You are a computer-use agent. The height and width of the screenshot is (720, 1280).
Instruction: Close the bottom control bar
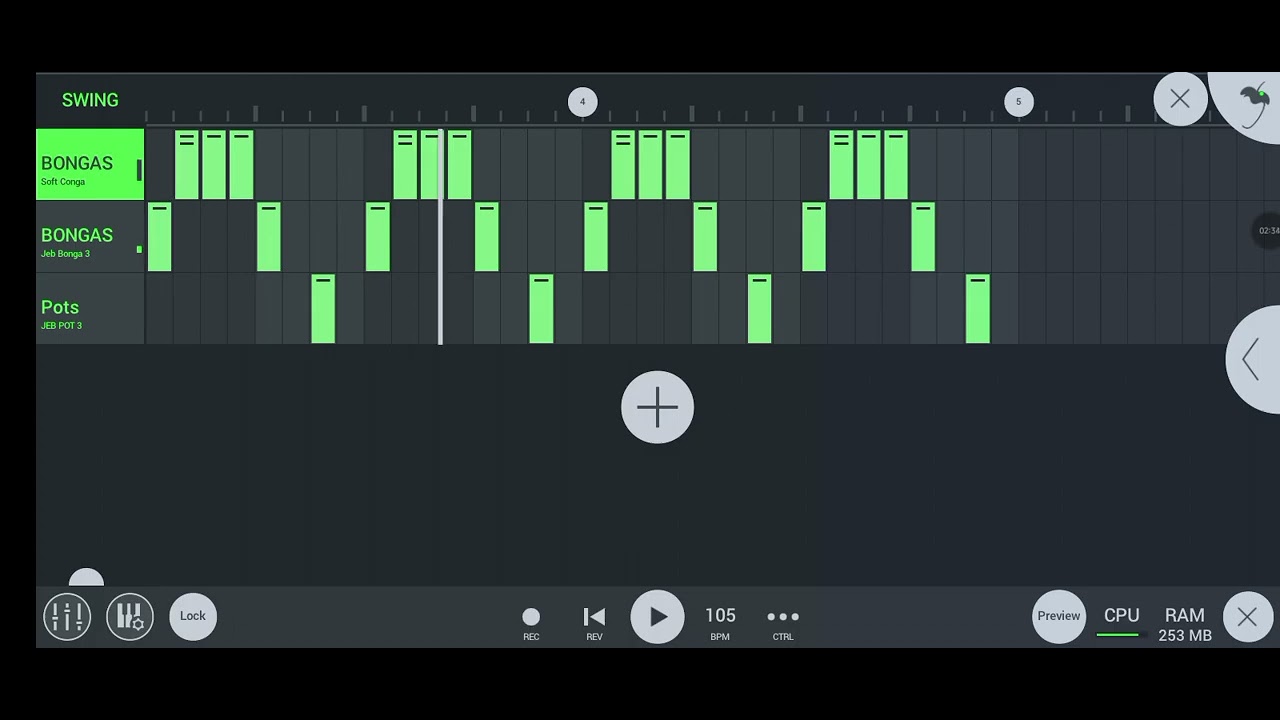1247,617
